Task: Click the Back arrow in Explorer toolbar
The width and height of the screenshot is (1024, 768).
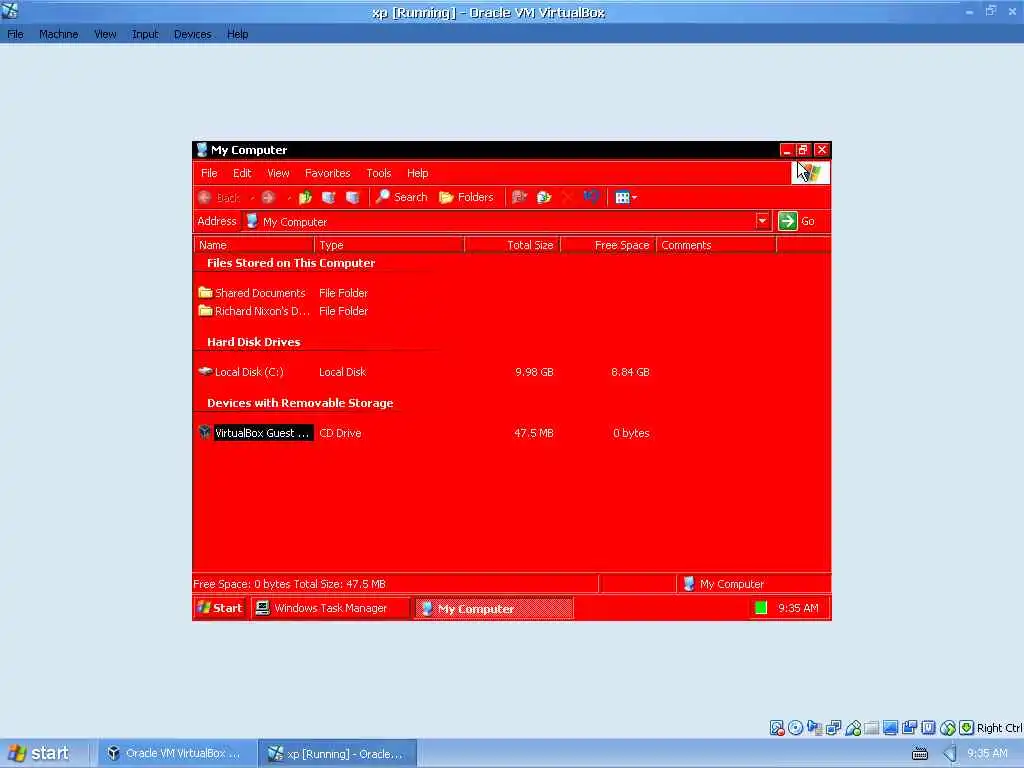Action: [205, 197]
